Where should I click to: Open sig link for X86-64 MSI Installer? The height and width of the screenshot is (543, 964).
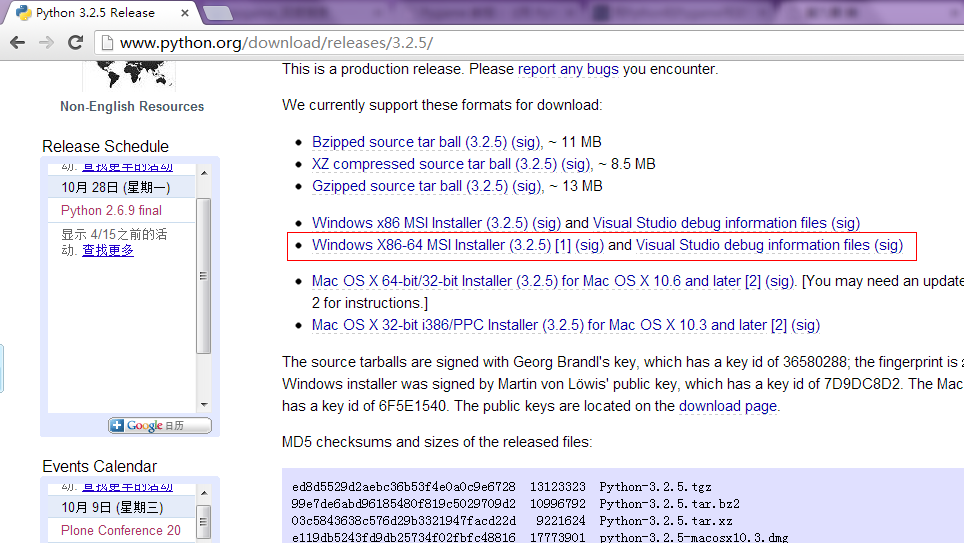(x=590, y=245)
